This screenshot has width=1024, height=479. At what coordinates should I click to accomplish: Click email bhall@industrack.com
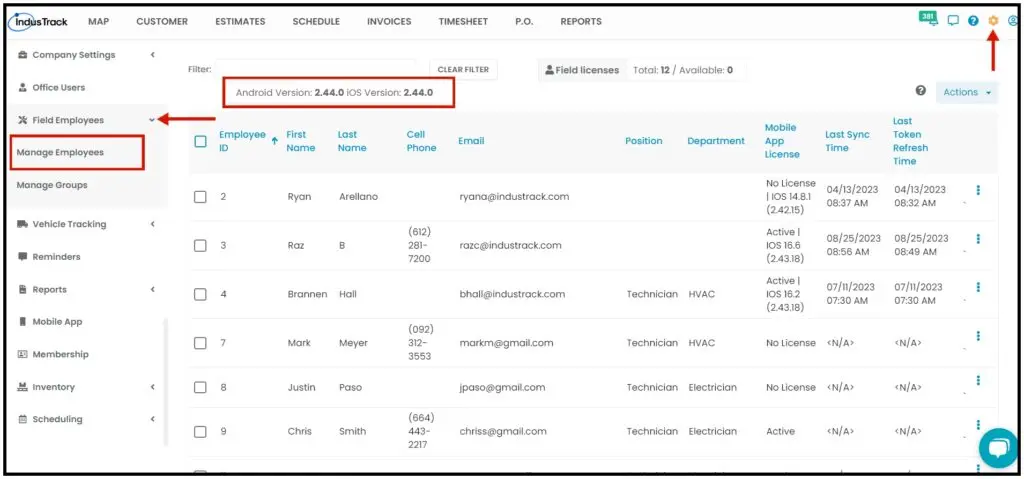pyautogui.click(x=512, y=294)
